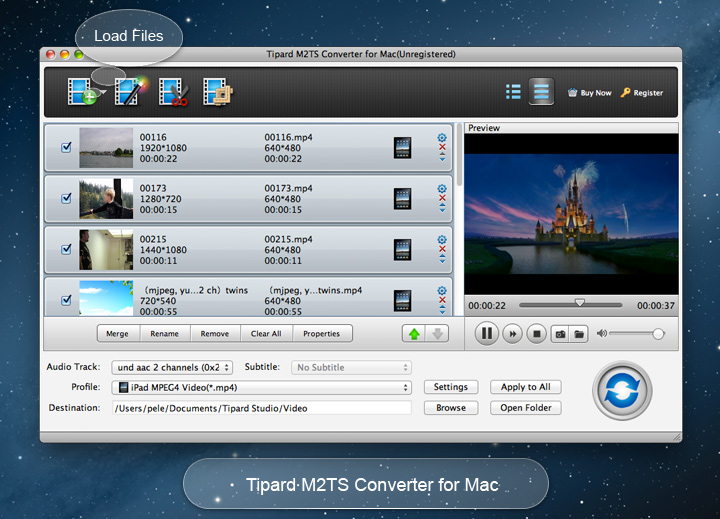Click the Remove button

click(214, 333)
